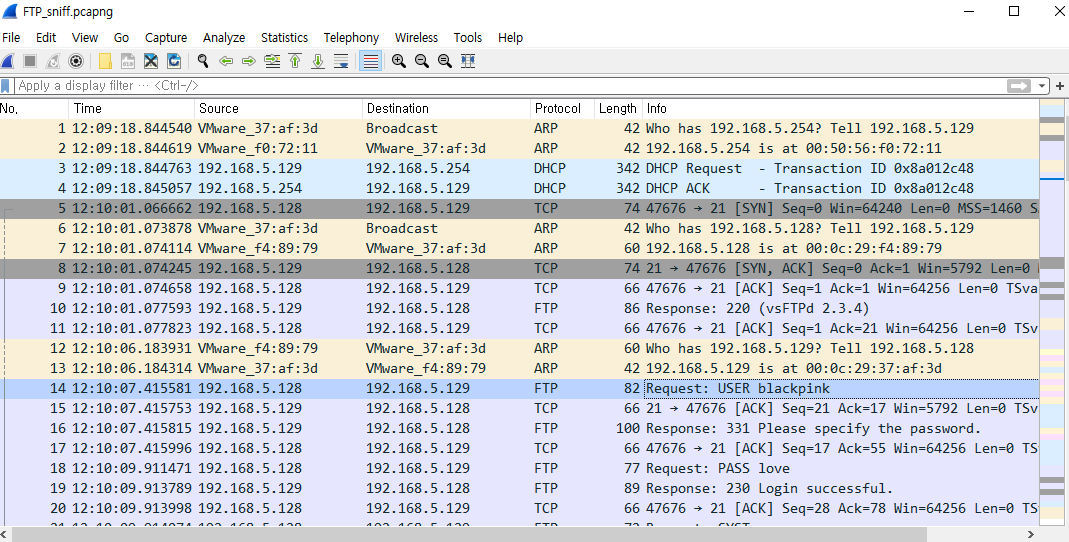Click the horizontal scrollbar right arrow
This screenshot has width=1069, height=542.
pyautogui.click(x=1031, y=535)
